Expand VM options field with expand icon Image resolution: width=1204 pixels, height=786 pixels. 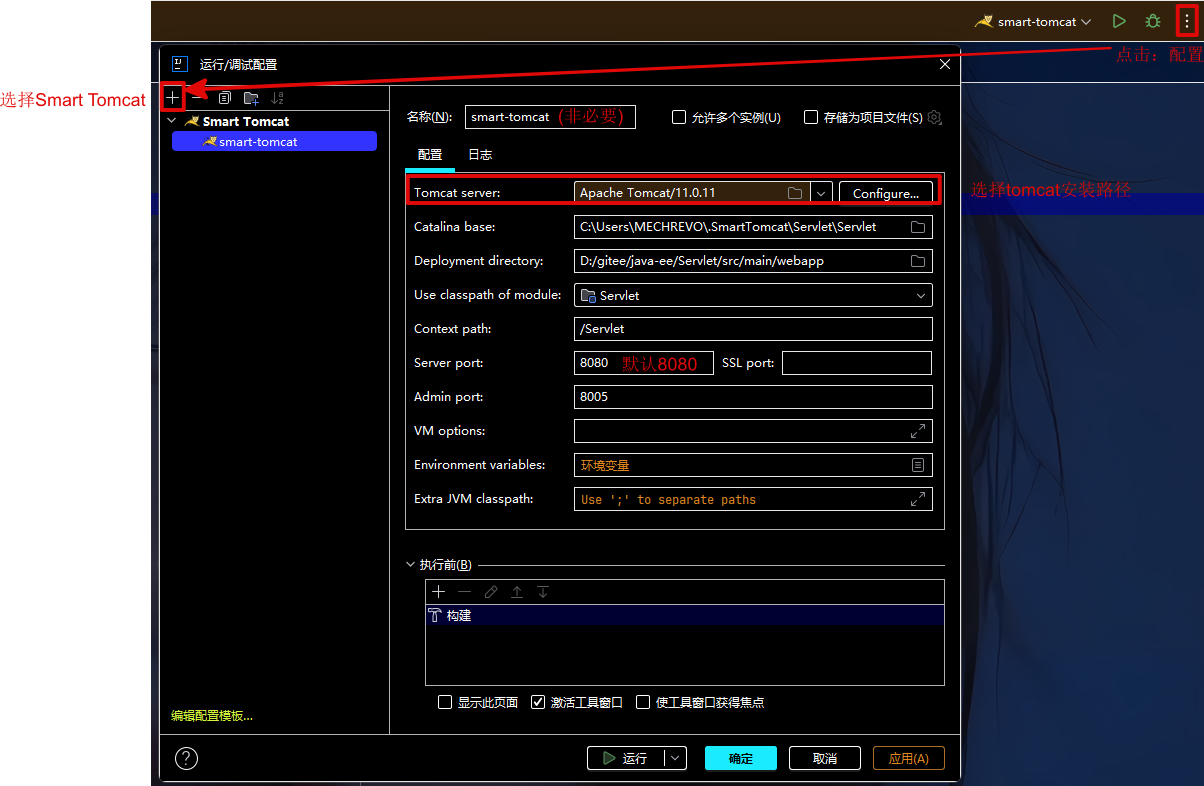(918, 431)
